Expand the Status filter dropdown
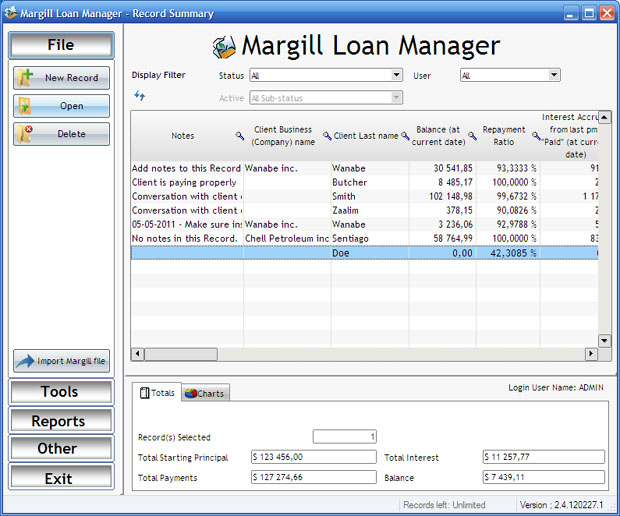Viewport: 620px width, 516px height. (x=396, y=75)
